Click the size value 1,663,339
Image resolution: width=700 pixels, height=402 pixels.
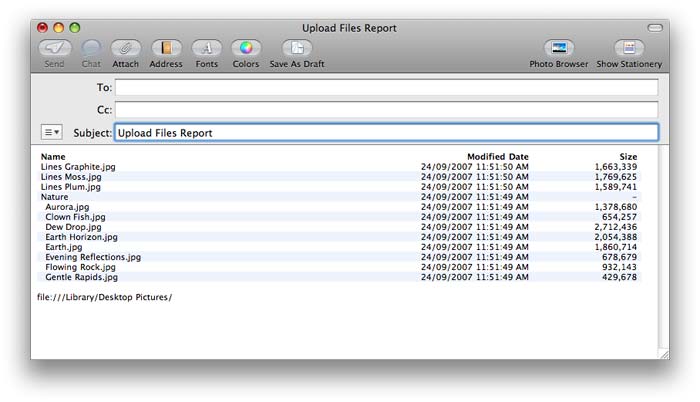616,167
